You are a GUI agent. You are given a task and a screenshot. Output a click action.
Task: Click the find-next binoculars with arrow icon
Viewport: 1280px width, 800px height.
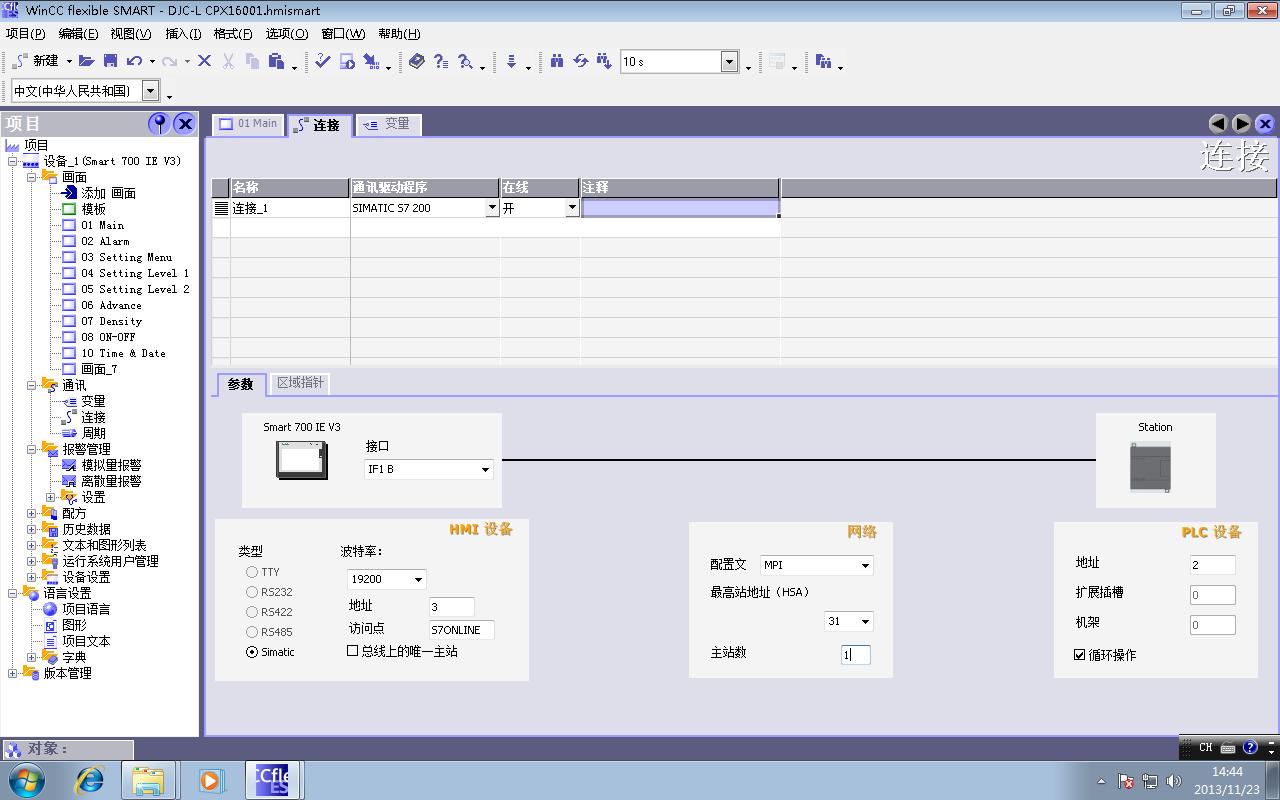[x=604, y=61]
